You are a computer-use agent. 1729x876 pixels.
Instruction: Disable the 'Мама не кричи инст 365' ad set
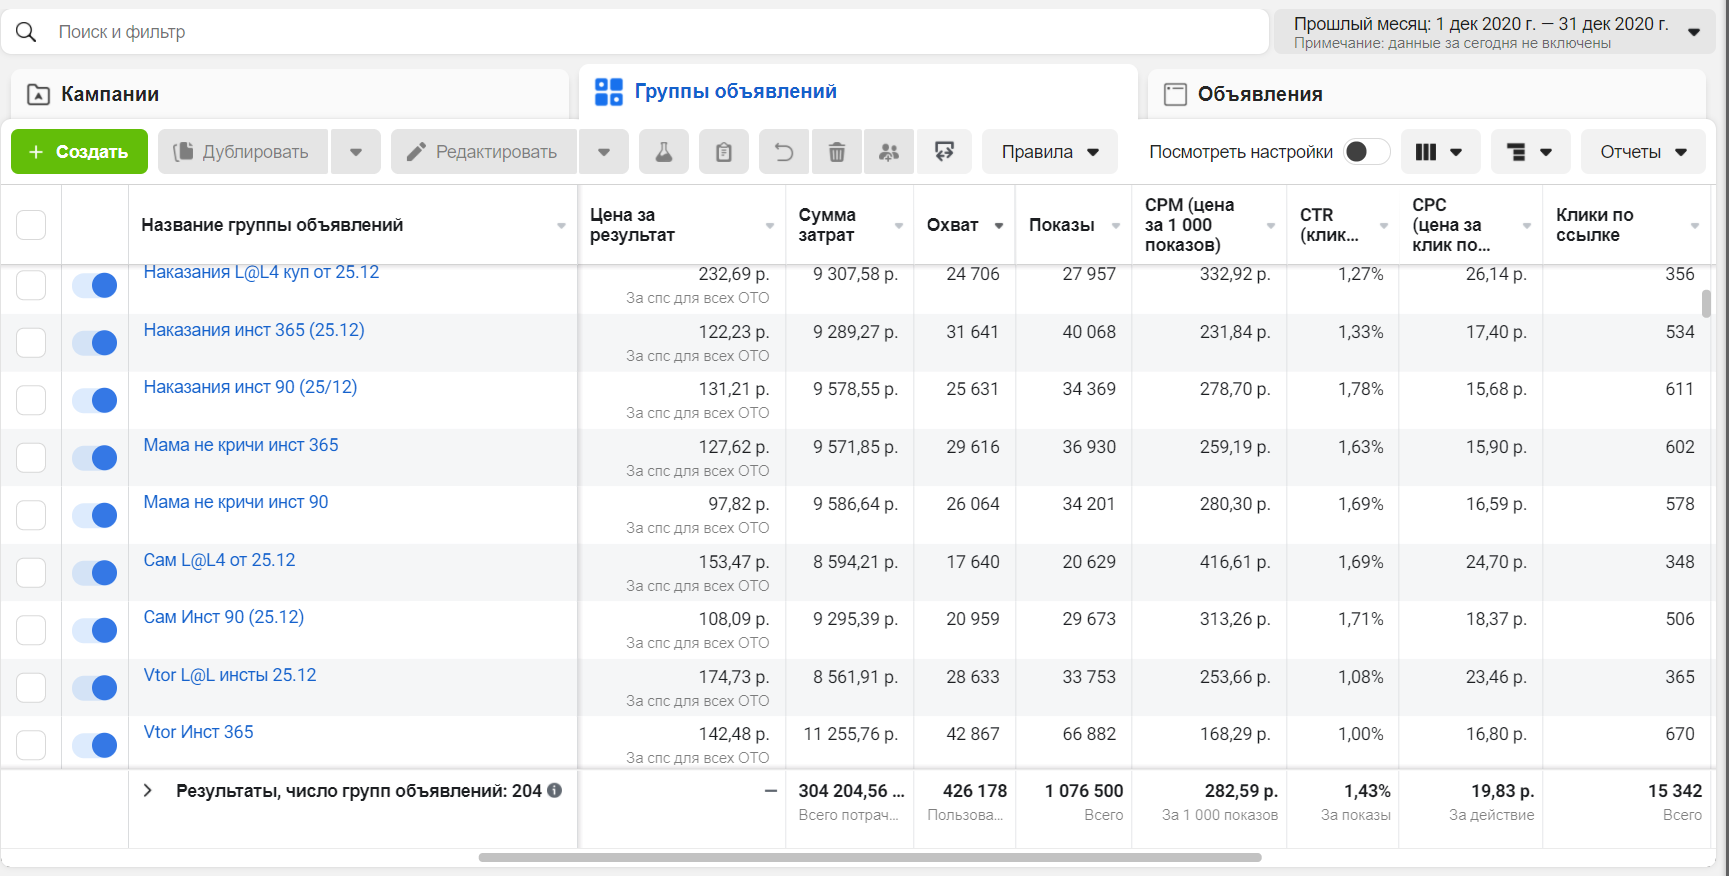(x=95, y=458)
